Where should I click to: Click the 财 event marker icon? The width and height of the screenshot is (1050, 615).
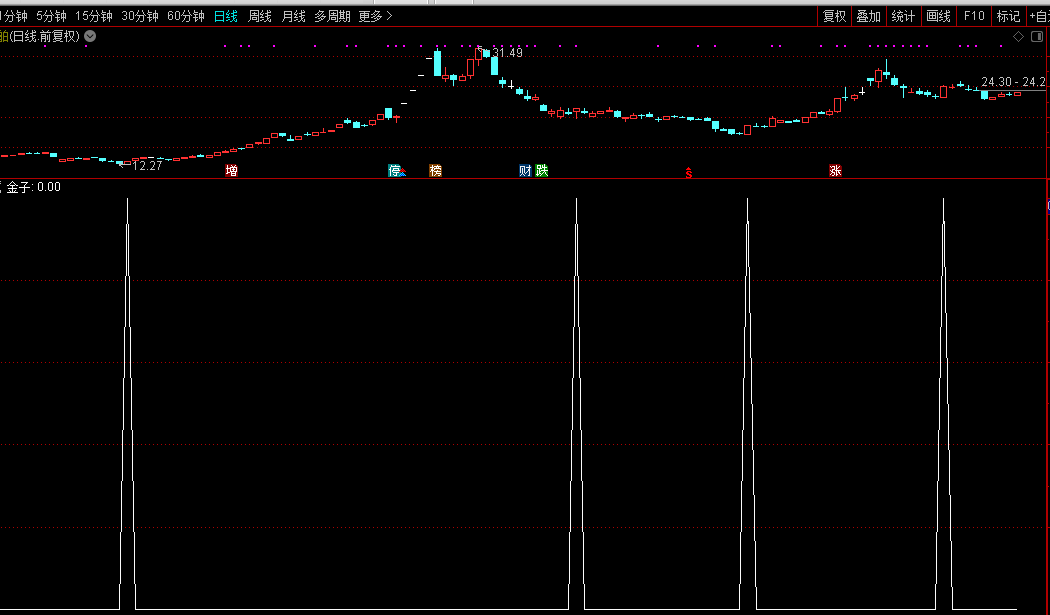pyautogui.click(x=525, y=171)
